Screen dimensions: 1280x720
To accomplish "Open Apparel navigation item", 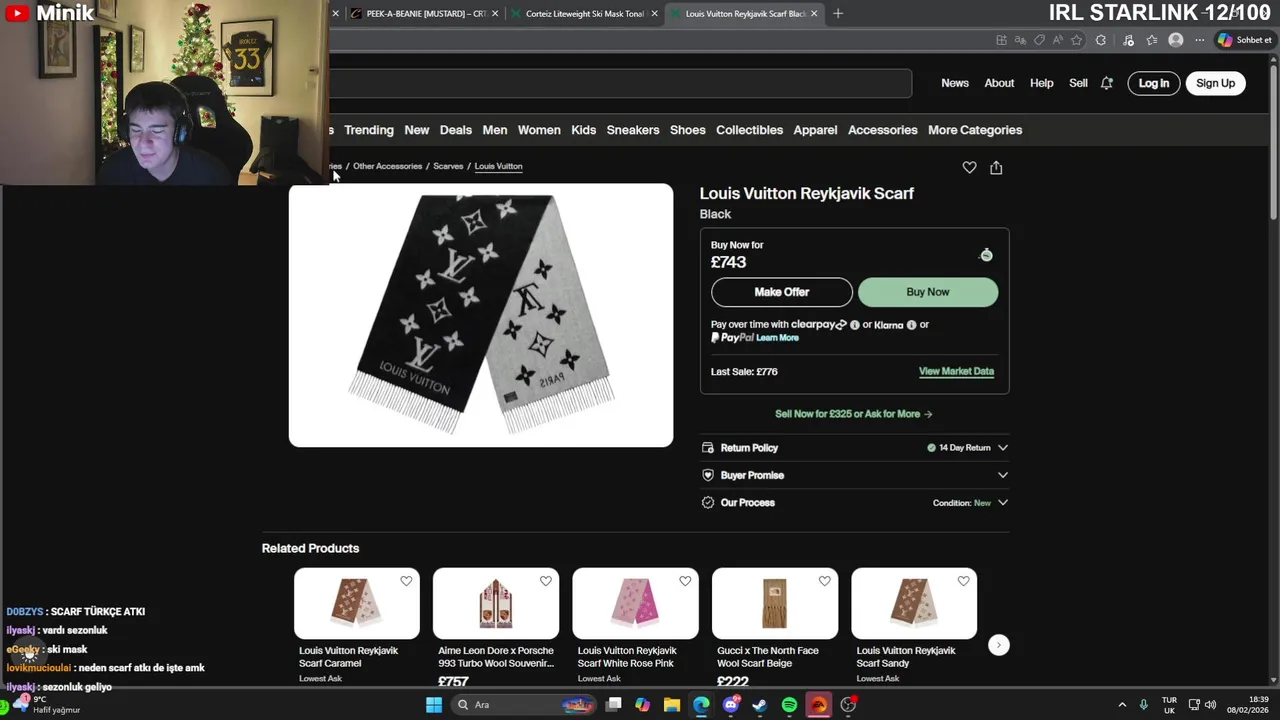I will pyautogui.click(x=815, y=130).
